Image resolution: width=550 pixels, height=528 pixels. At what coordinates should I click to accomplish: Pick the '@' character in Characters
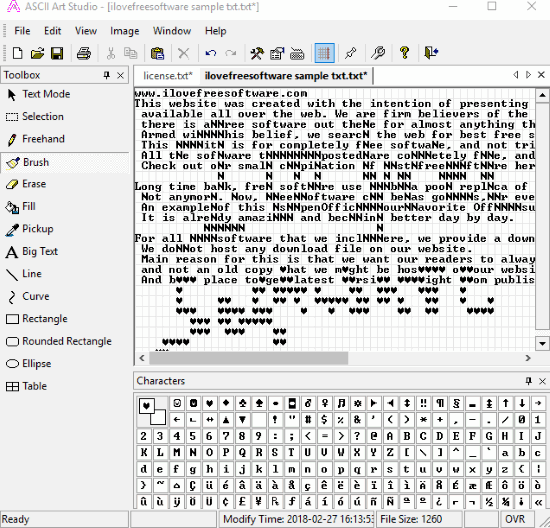click(374, 436)
